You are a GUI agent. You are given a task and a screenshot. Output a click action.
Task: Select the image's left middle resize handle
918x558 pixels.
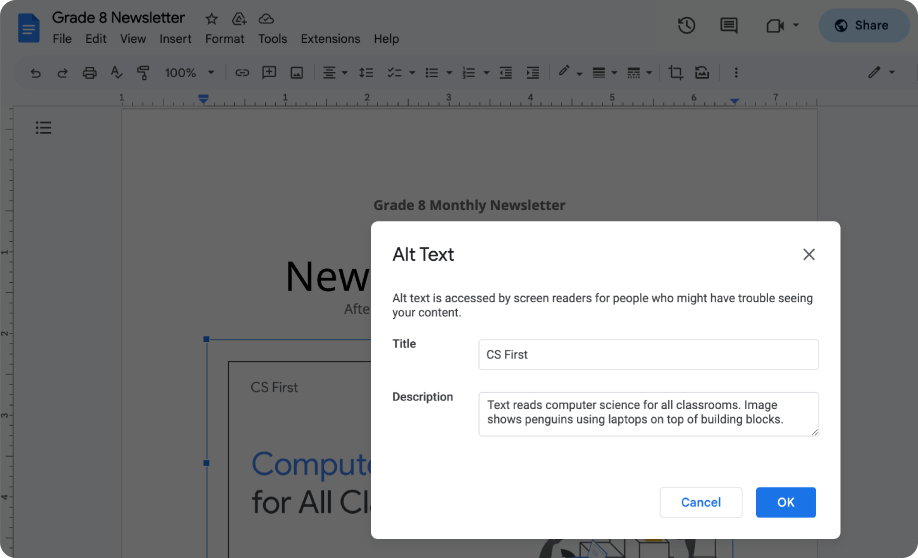click(x=206, y=463)
